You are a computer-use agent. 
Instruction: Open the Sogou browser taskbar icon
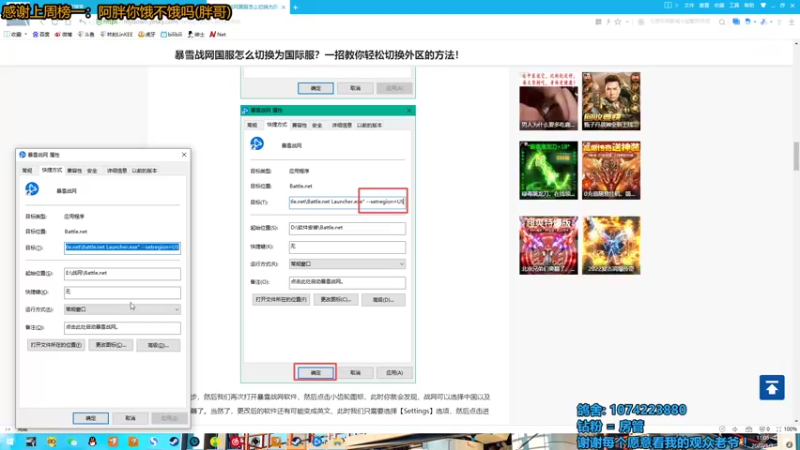coord(154,441)
